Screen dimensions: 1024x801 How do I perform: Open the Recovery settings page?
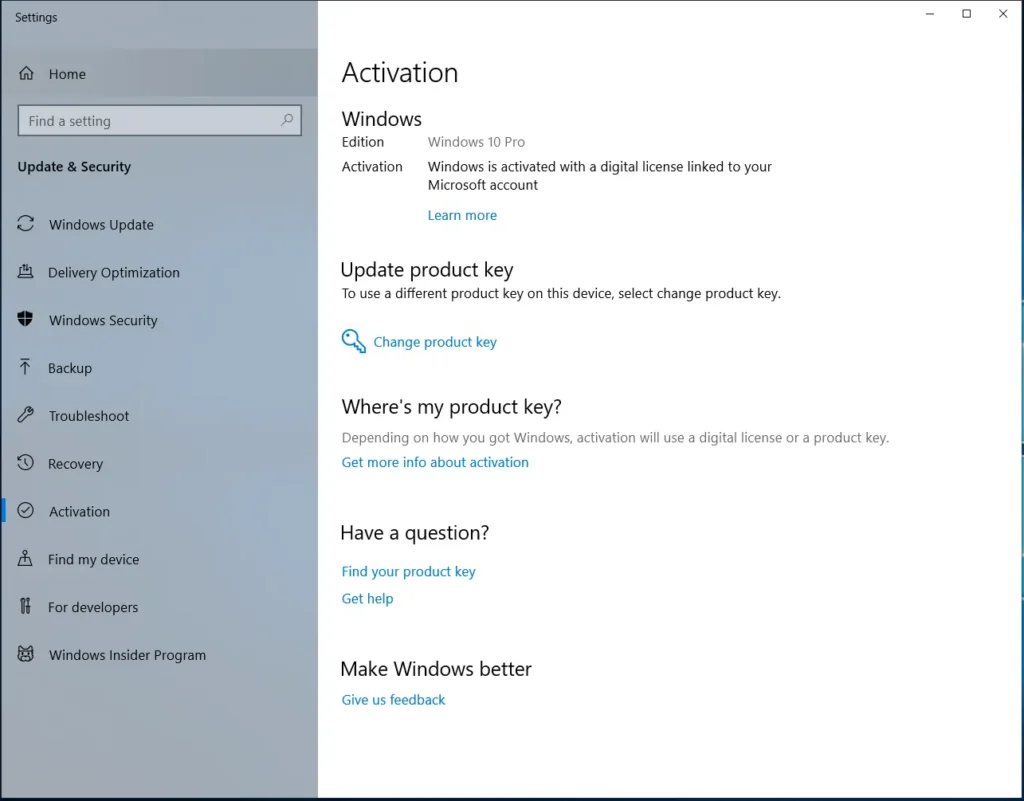[159, 463]
